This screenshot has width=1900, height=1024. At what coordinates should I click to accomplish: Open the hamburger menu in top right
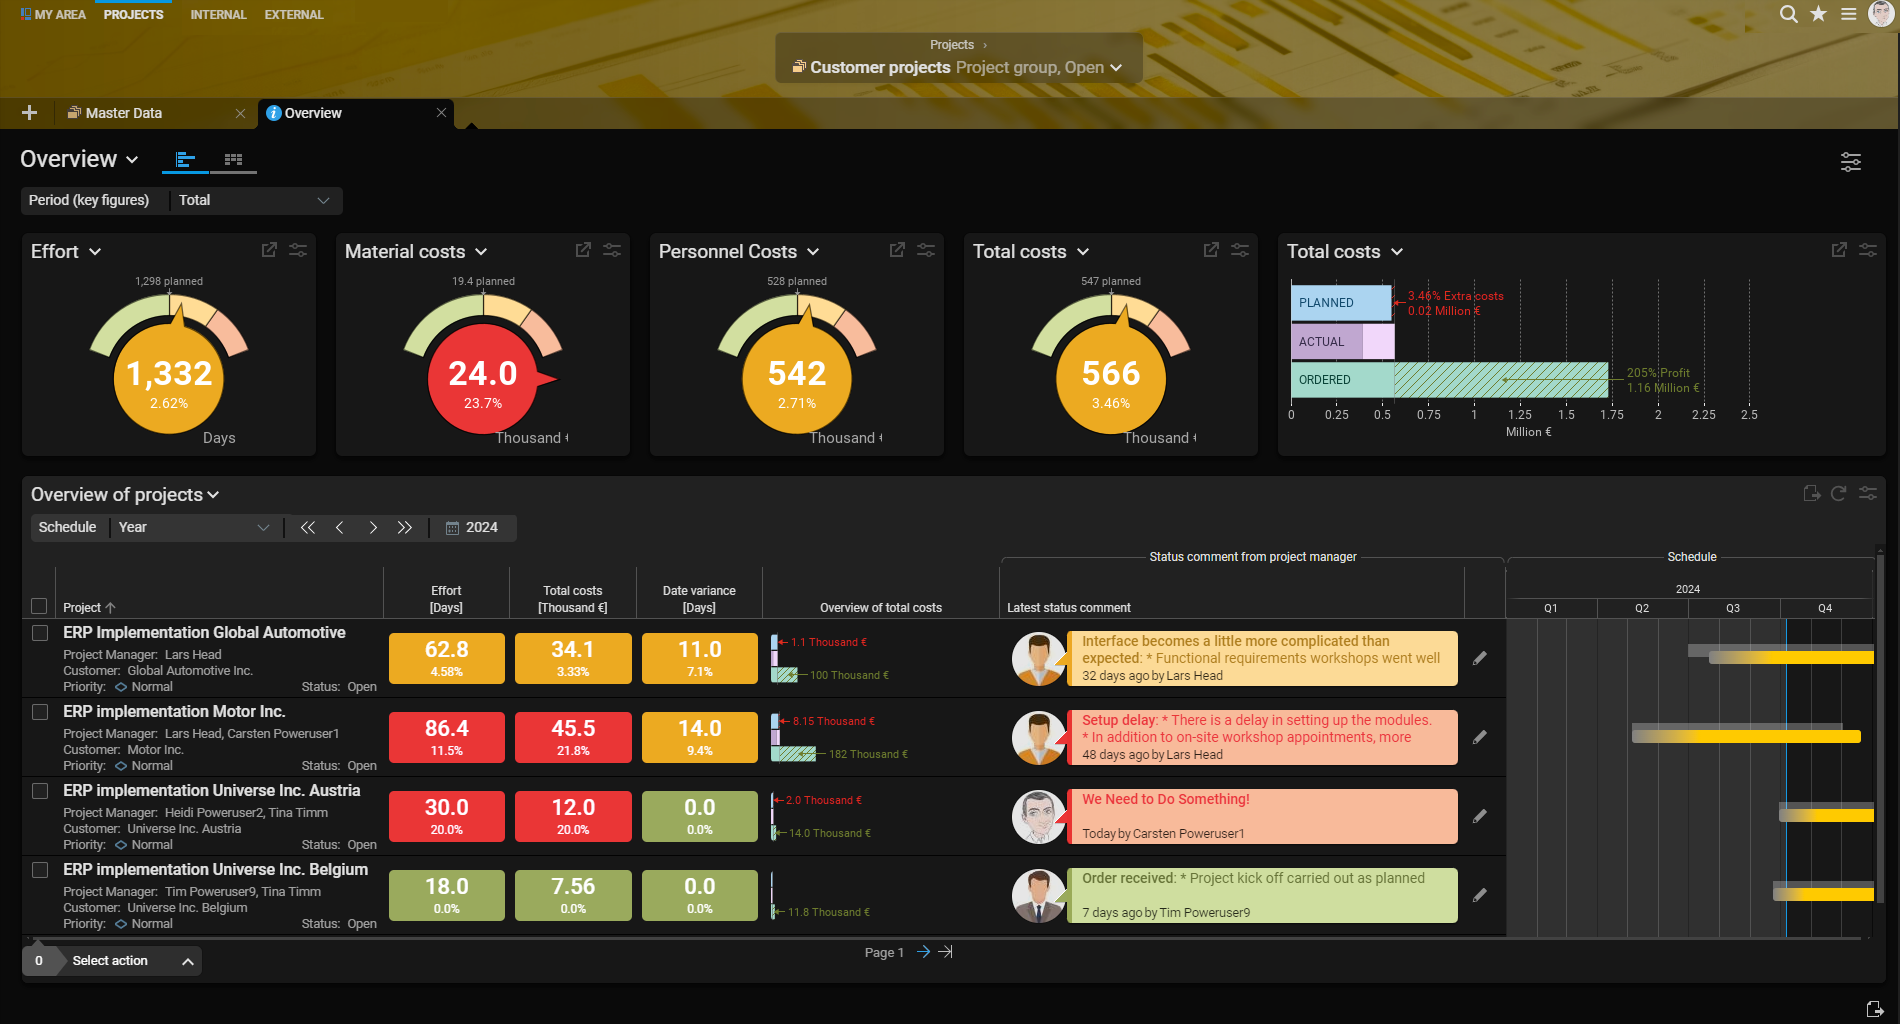click(x=1847, y=14)
